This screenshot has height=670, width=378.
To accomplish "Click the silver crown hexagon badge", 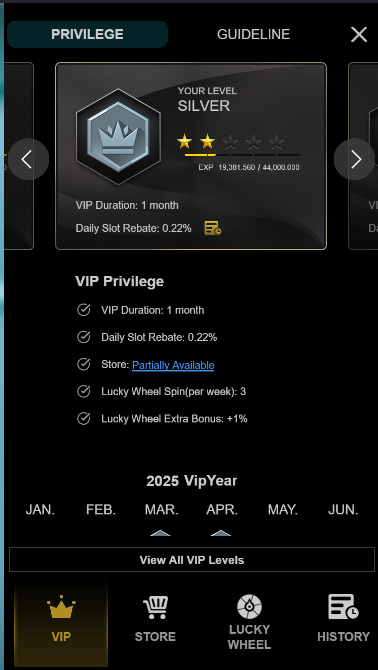I will pos(118,137).
